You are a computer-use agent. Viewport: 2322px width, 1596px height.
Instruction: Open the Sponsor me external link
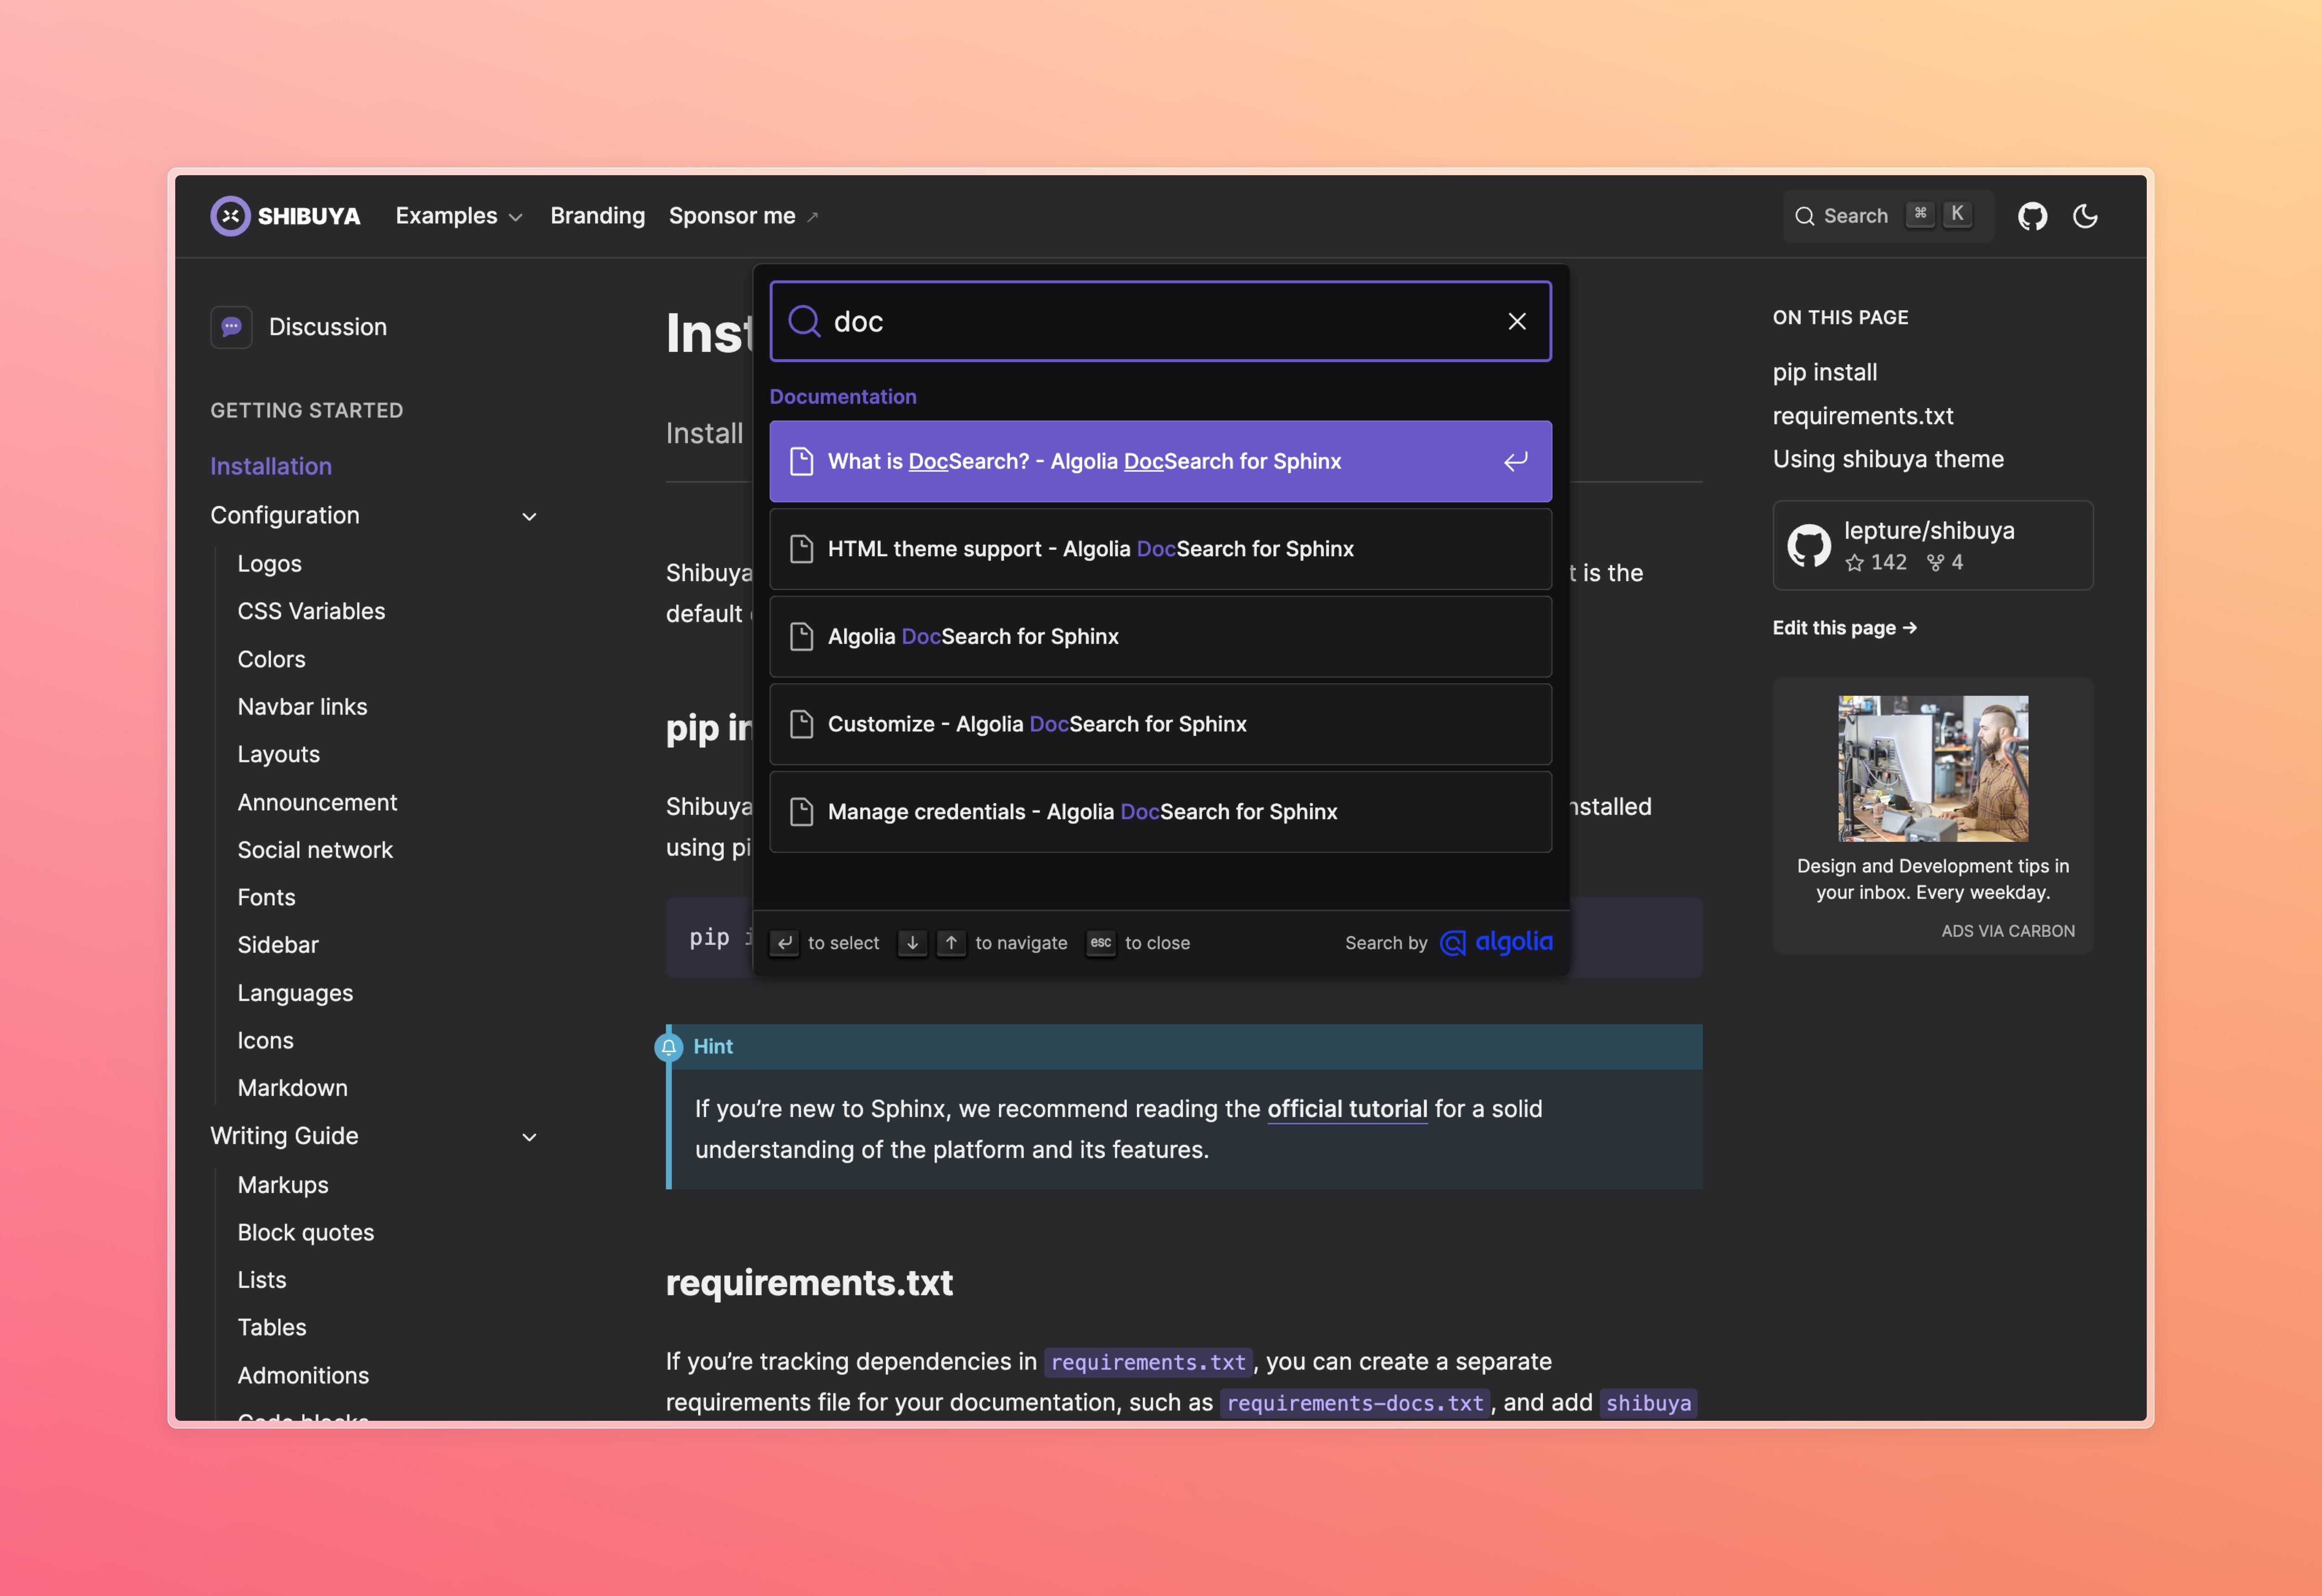743,216
